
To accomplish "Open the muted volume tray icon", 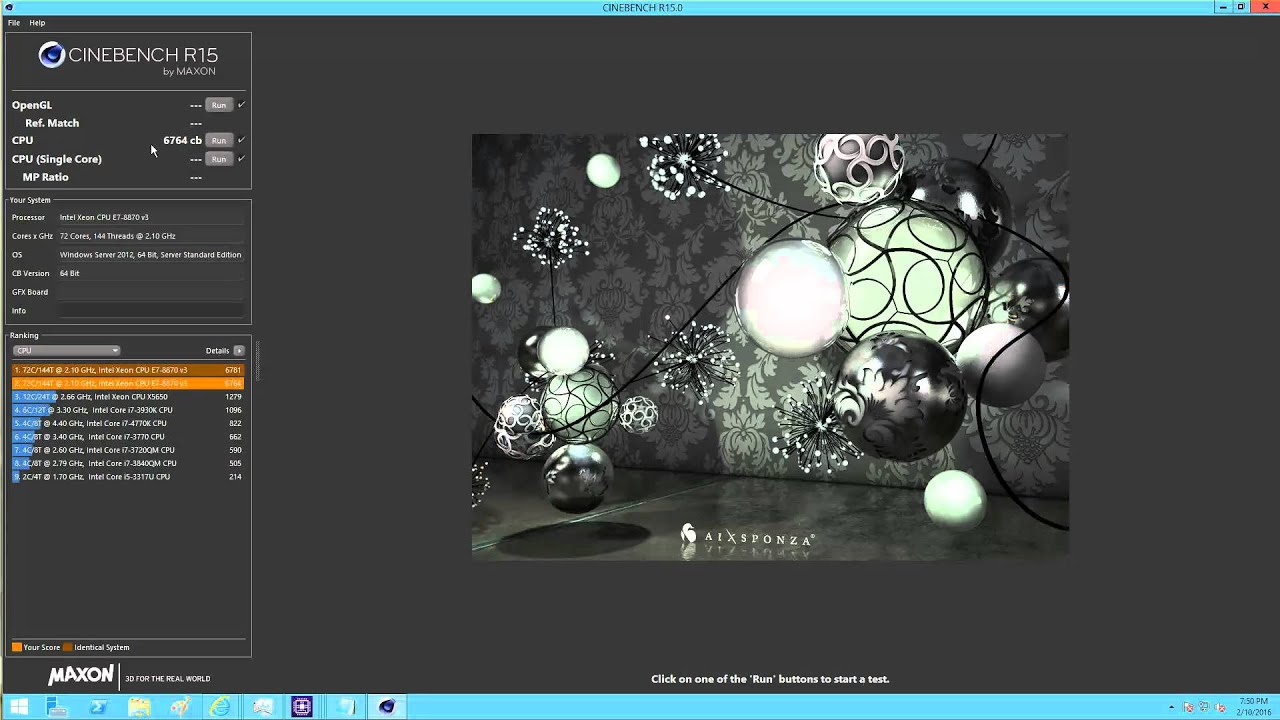I will point(1220,708).
